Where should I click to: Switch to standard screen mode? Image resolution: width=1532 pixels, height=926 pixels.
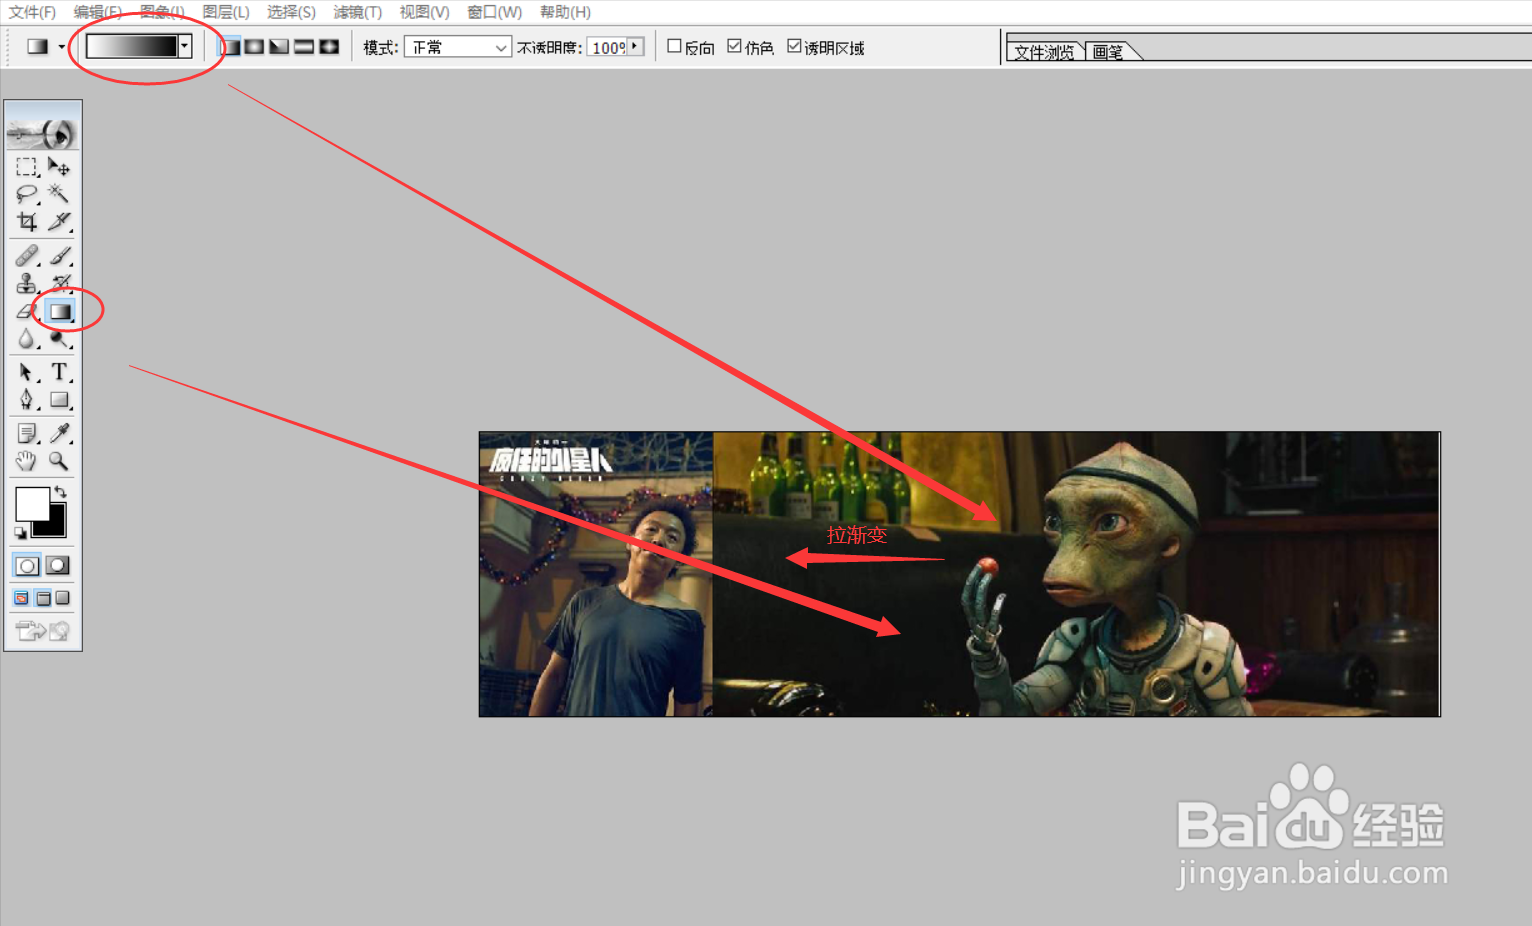point(22,598)
